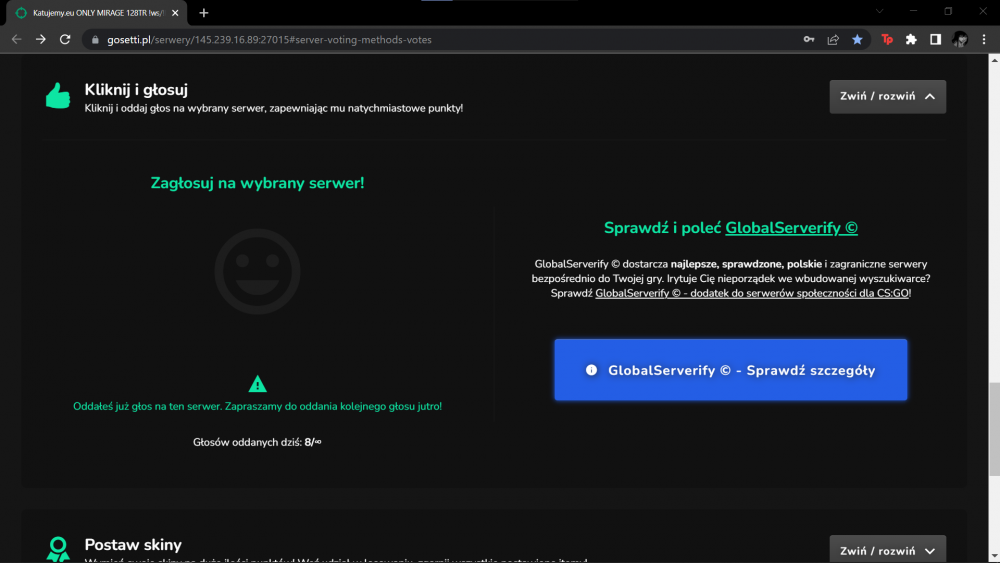Click the smiley face vote icon
1000x563 pixels.
point(257,271)
